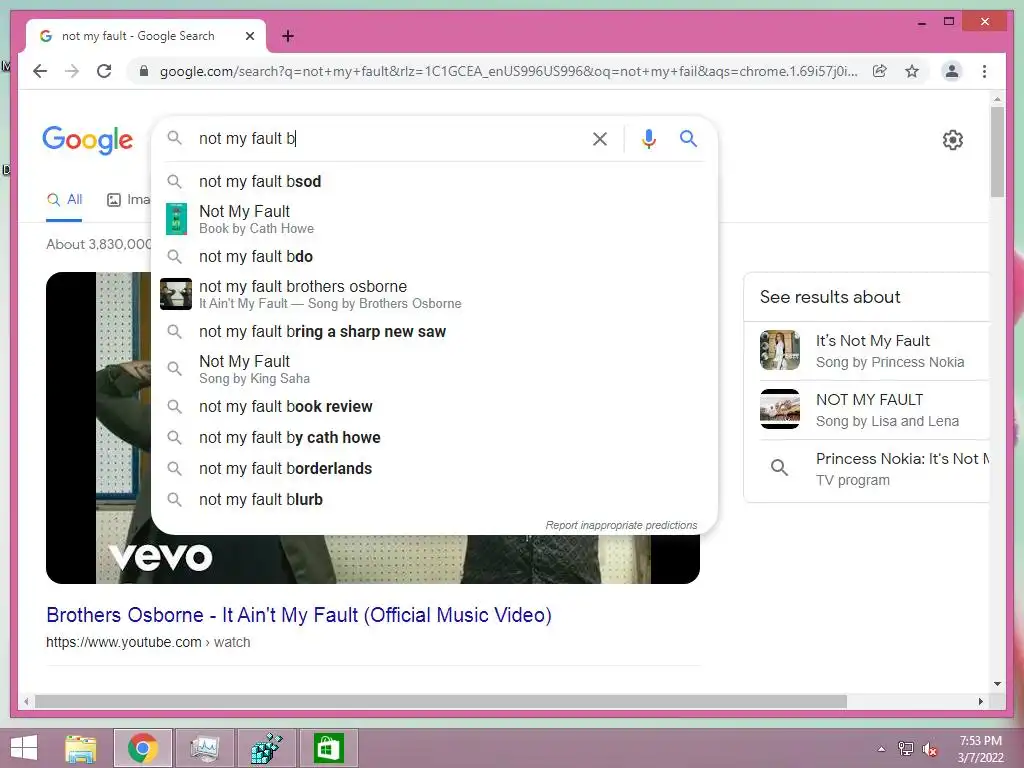Viewport: 1024px width, 768px height.
Task: Select 'Not My Fault' Book by Cath Howe
Action: point(434,219)
